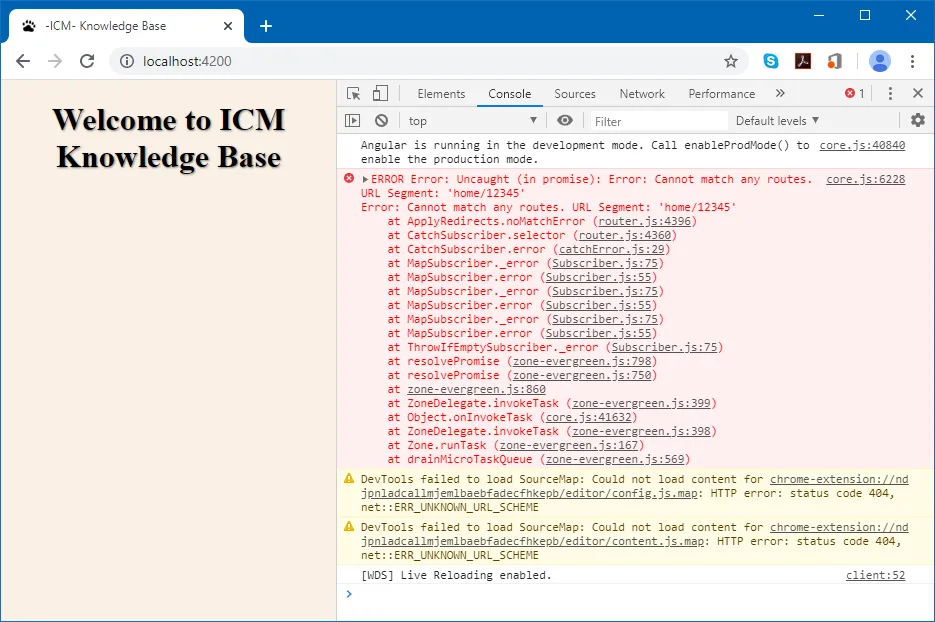Open the top execution context dropdown

pos(472,120)
